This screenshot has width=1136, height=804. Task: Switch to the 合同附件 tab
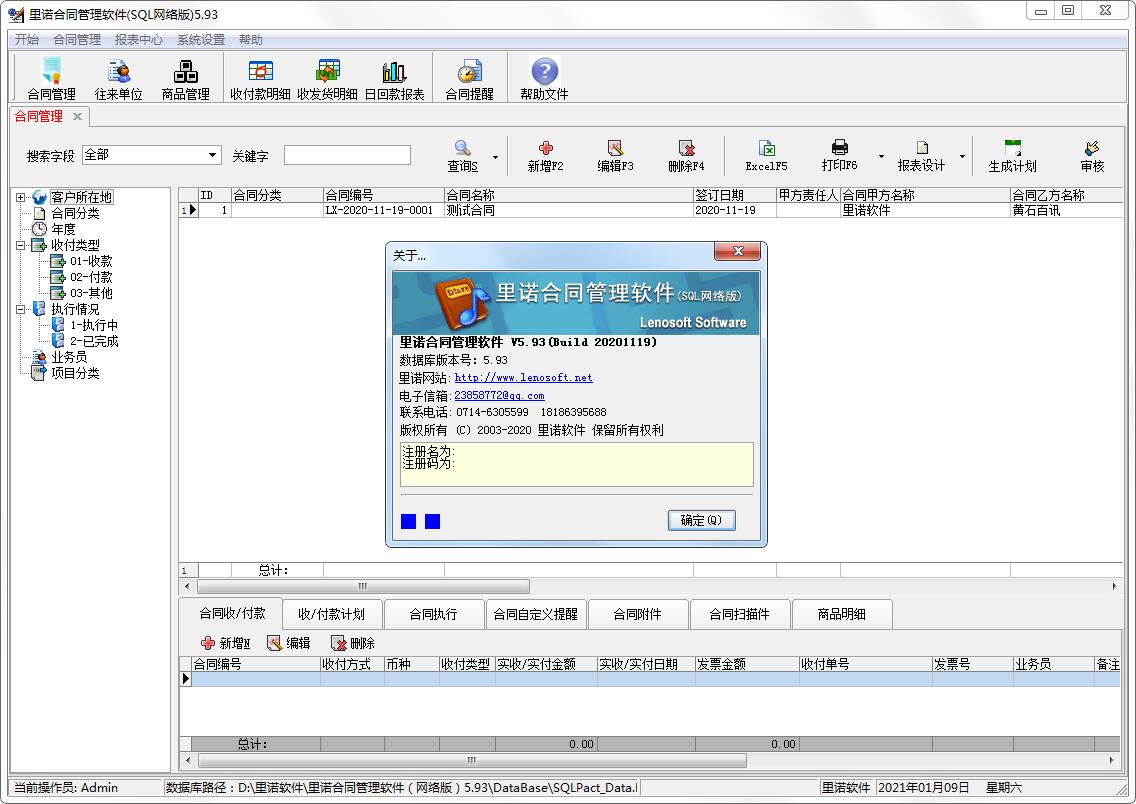[x=638, y=614]
